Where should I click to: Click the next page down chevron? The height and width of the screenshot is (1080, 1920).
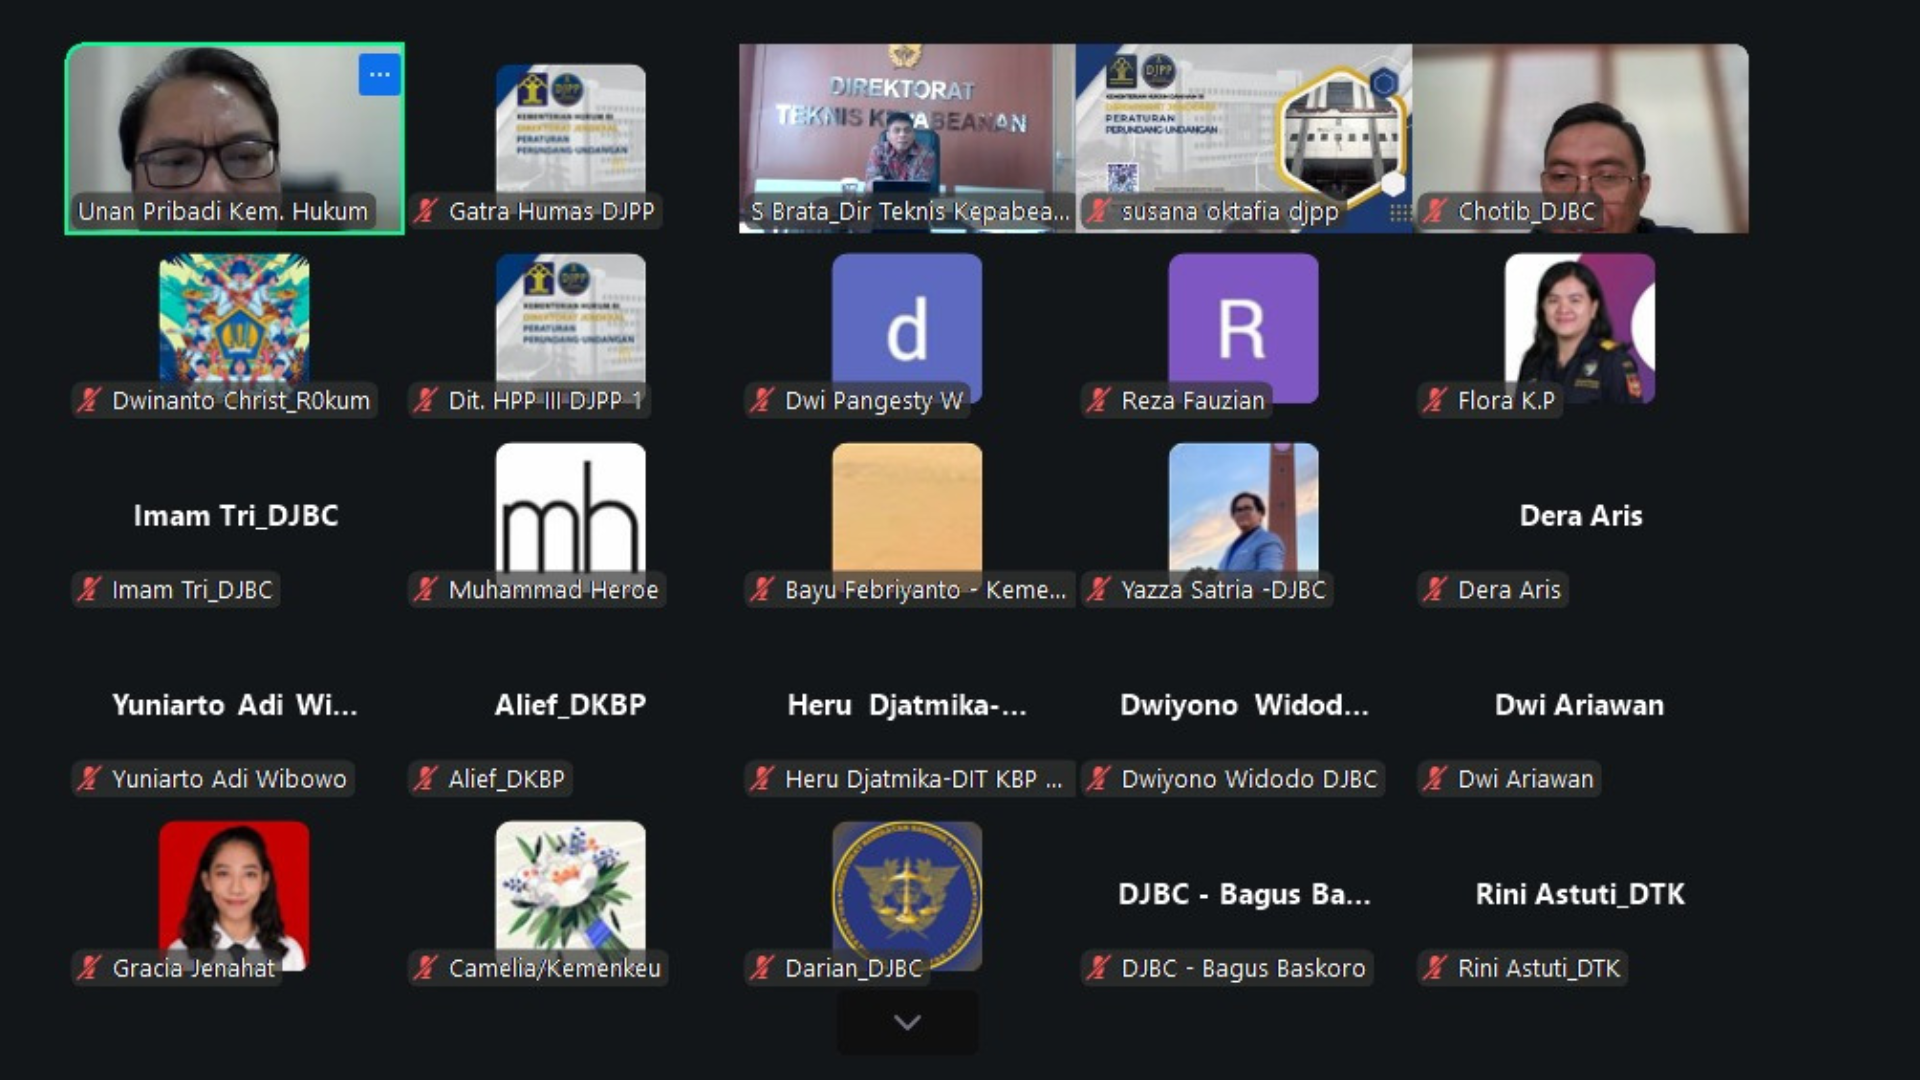[907, 1022]
